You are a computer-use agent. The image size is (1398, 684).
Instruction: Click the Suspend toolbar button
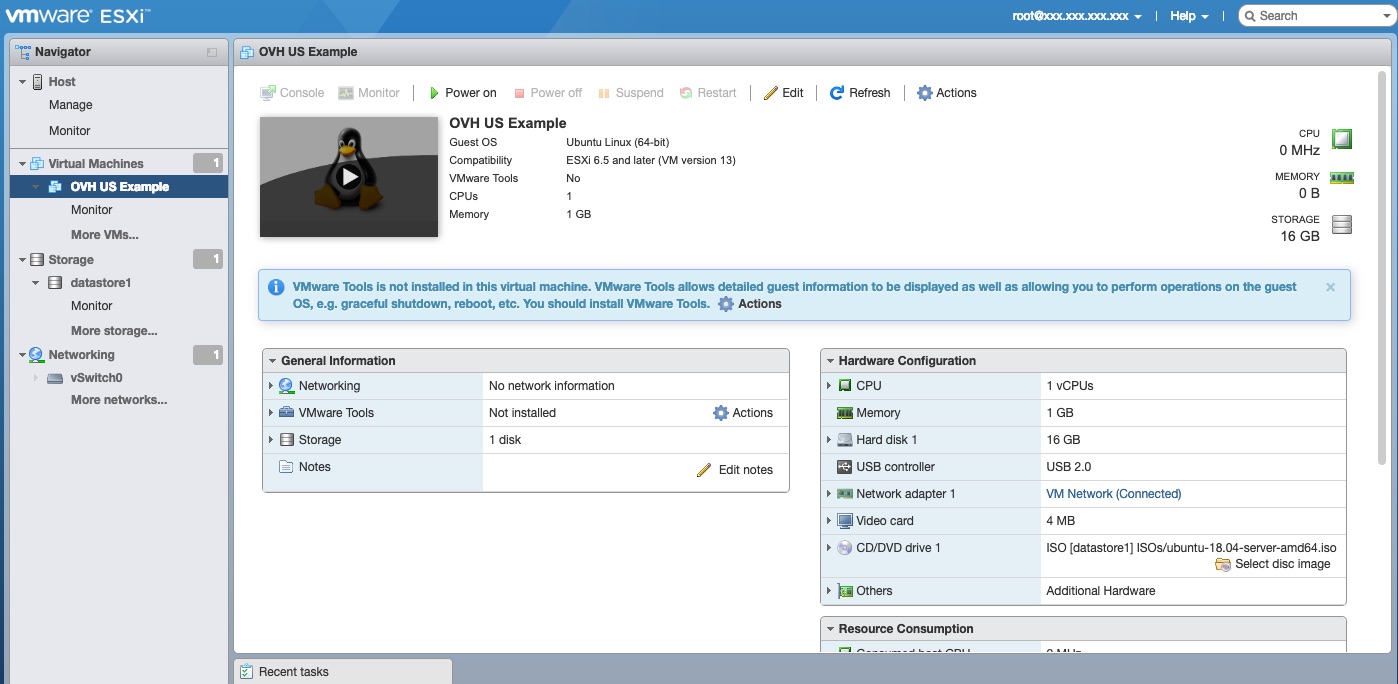(631, 93)
